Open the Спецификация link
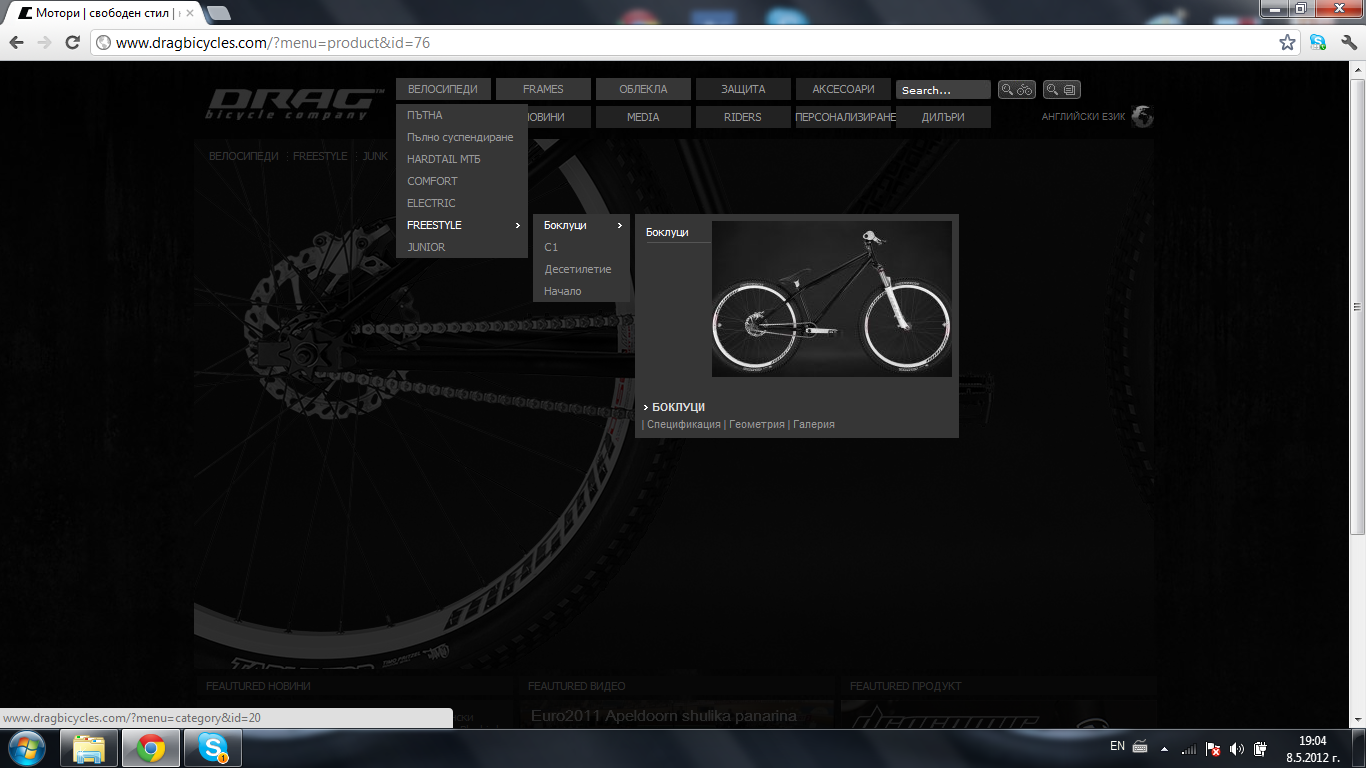The image size is (1366, 768). 683,424
